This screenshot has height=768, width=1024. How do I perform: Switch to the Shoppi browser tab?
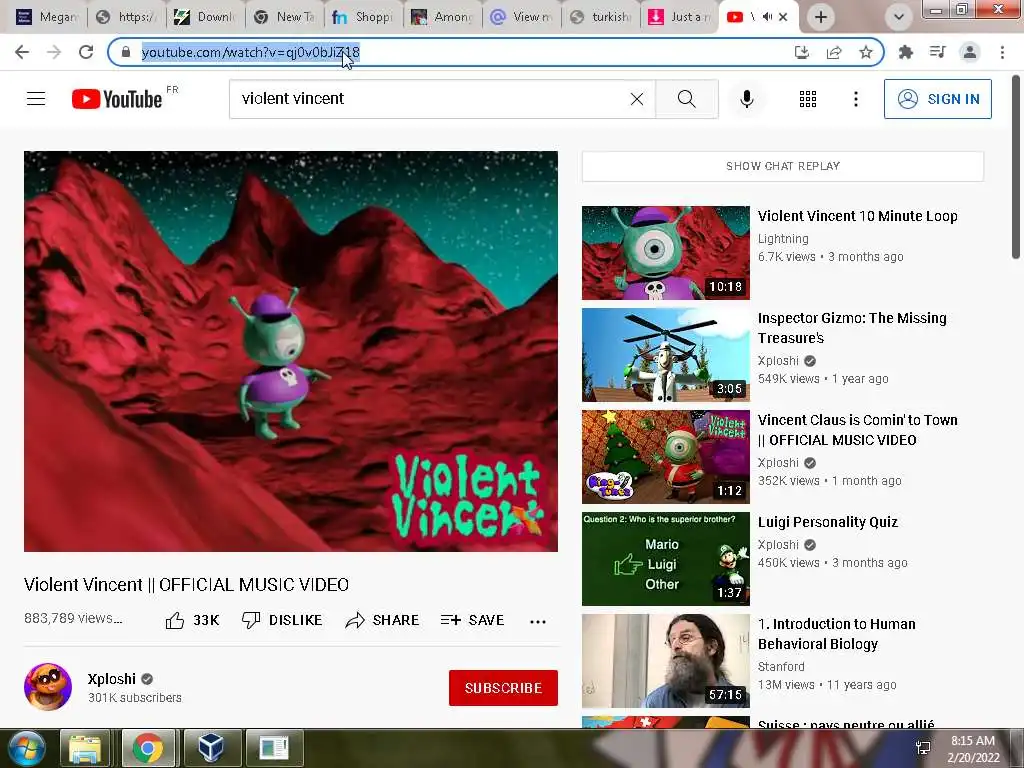[x=363, y=17]
